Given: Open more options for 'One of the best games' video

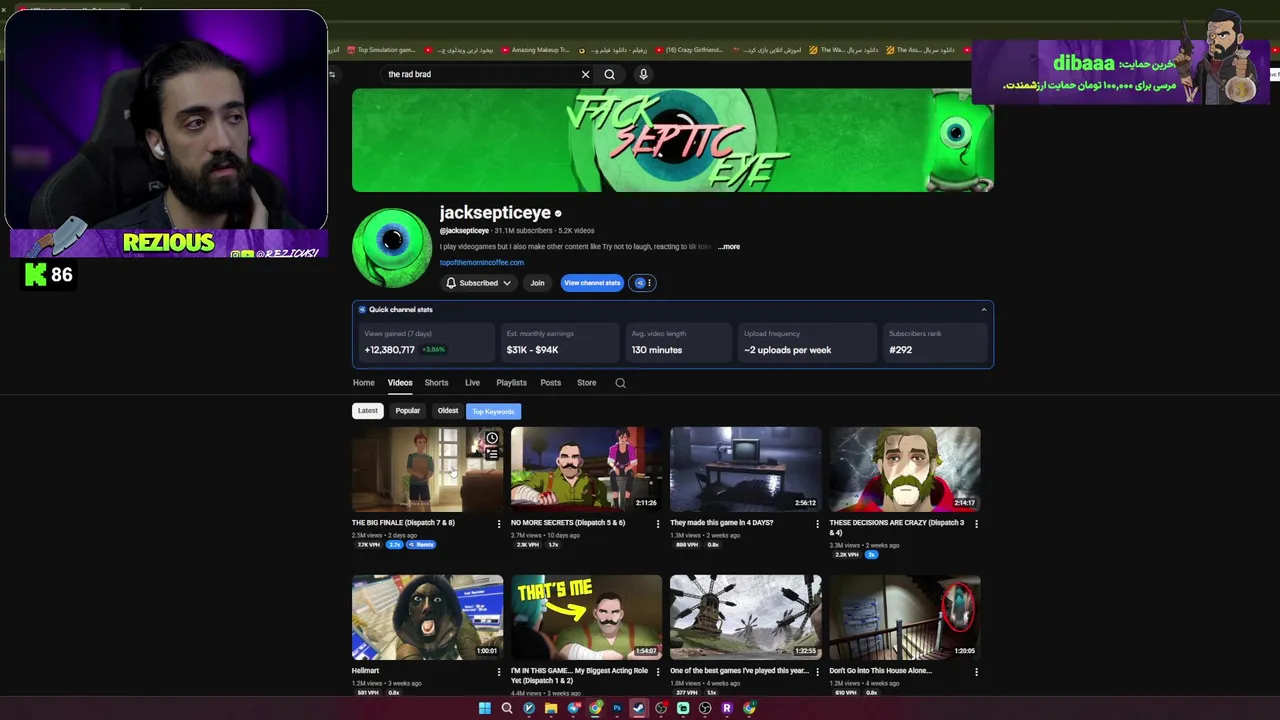Looking at the screenshot, I should [817, 672].
